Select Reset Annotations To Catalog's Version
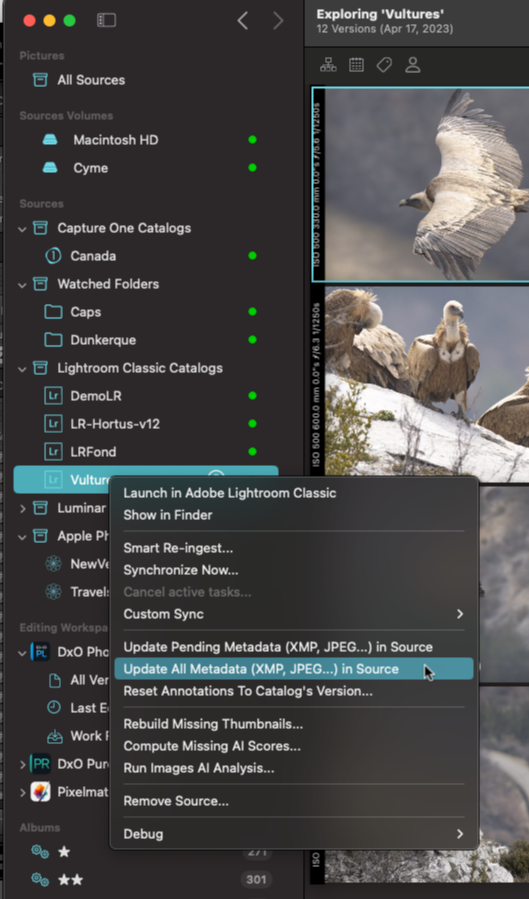The width and height of the screenshot is (529, 899). click(x=294, y=691)
